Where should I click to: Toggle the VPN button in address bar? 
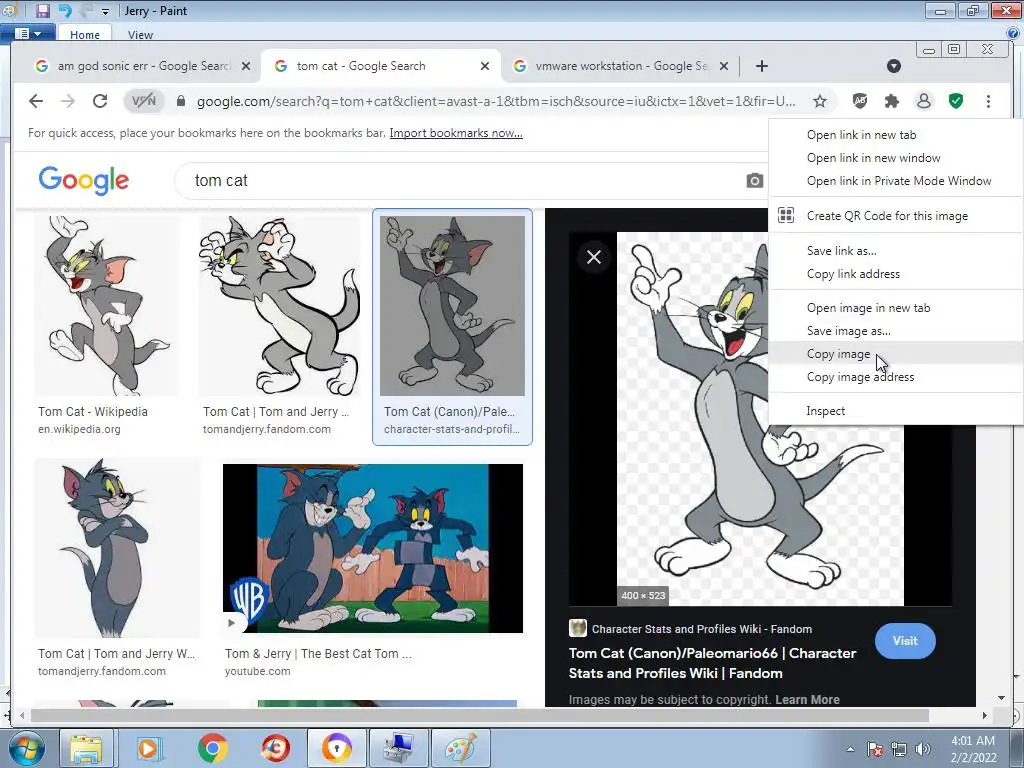click(x=144, y=101)
